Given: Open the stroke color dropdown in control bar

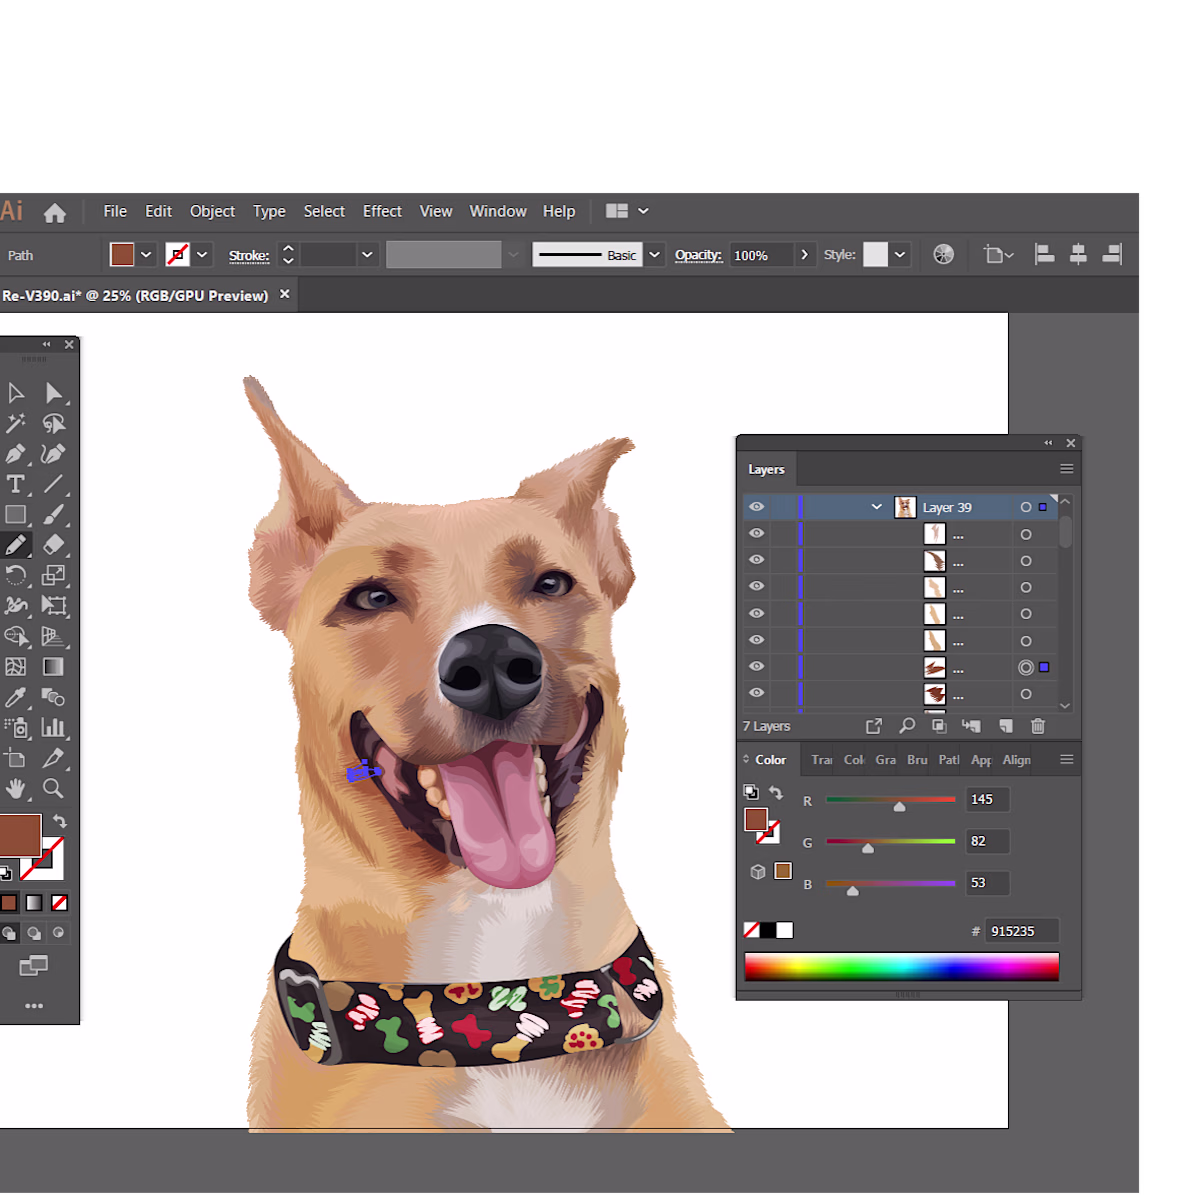Looking at the screenshot, I should coord(202,255).
